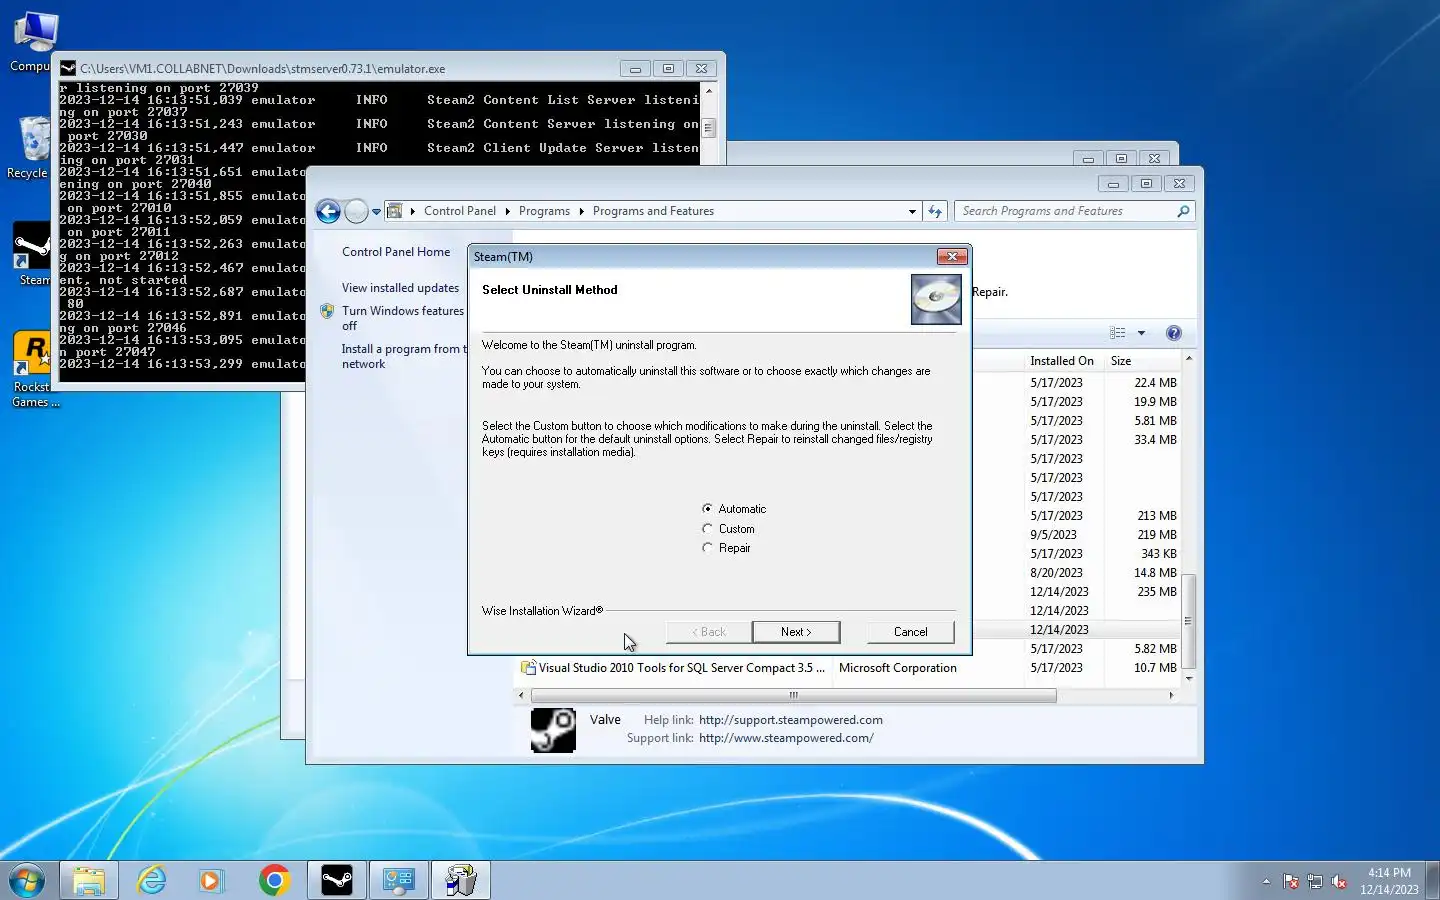Open the Windows Start menu
The image size is (1440, 900).
(x=27, y=881)
